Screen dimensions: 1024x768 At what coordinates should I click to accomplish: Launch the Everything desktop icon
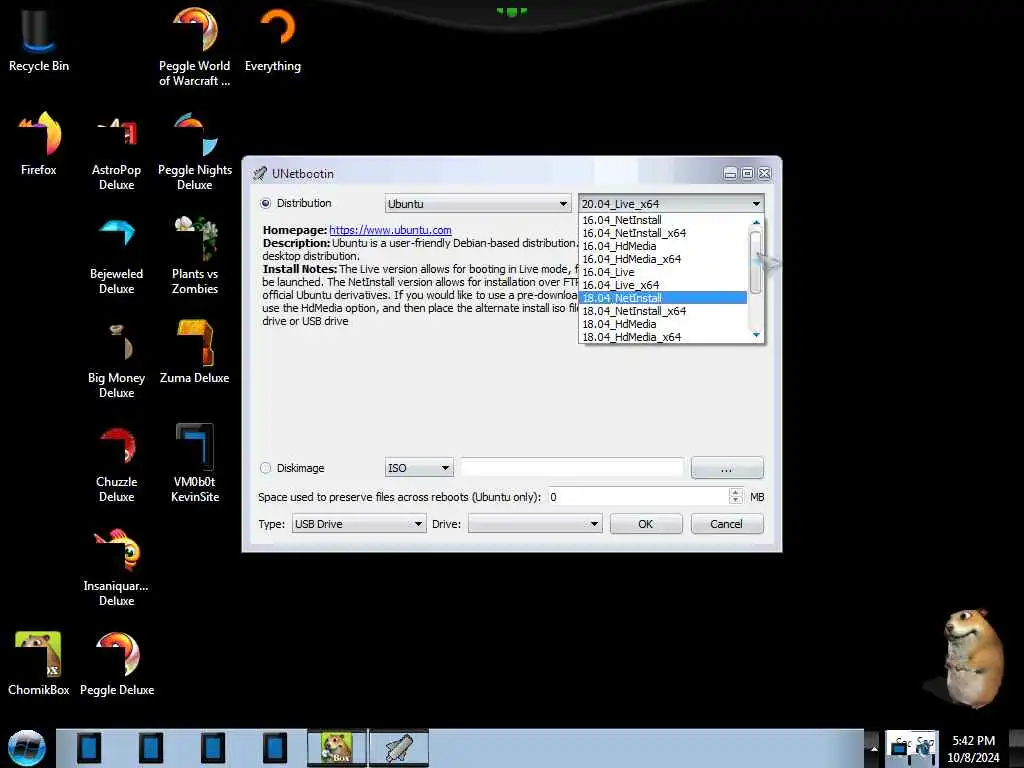[273, 39]
